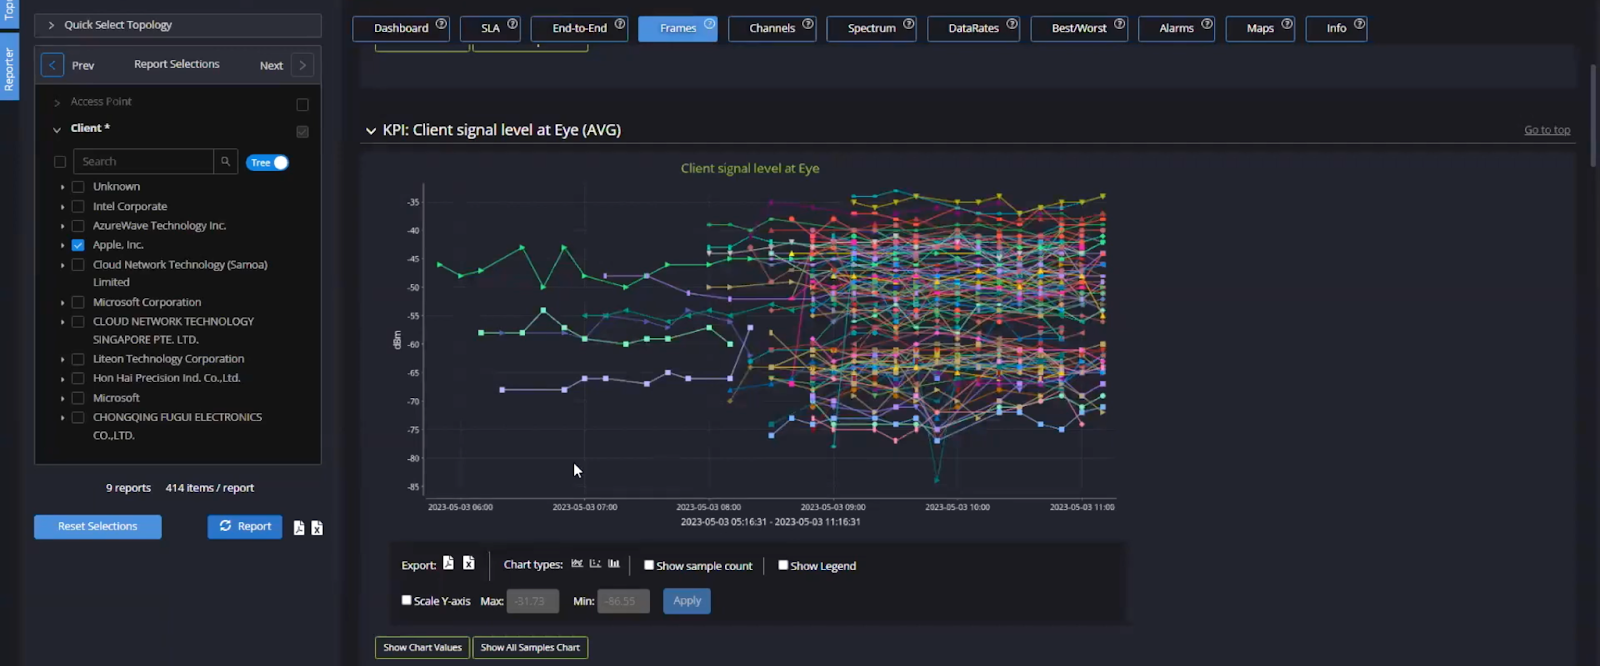
Task: Open the Alarms tab
Action: tap(1175, 28)
